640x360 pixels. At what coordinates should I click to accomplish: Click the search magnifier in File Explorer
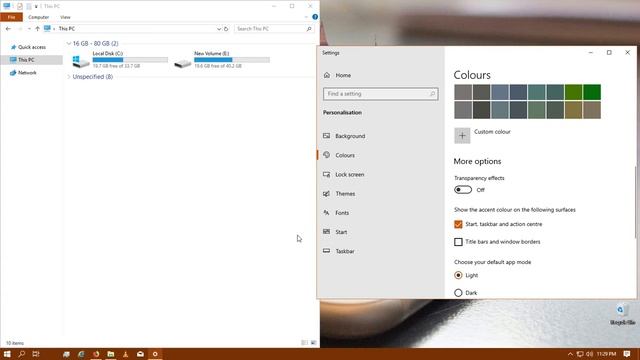point(309,29)
